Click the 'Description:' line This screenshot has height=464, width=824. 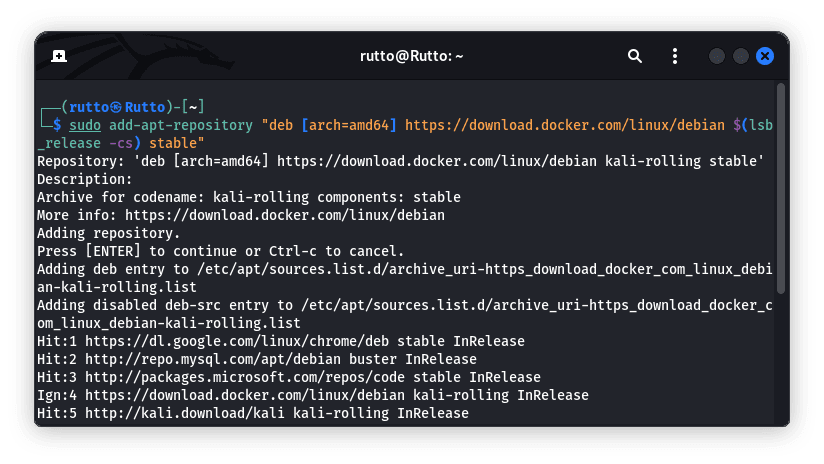(85, 179)
